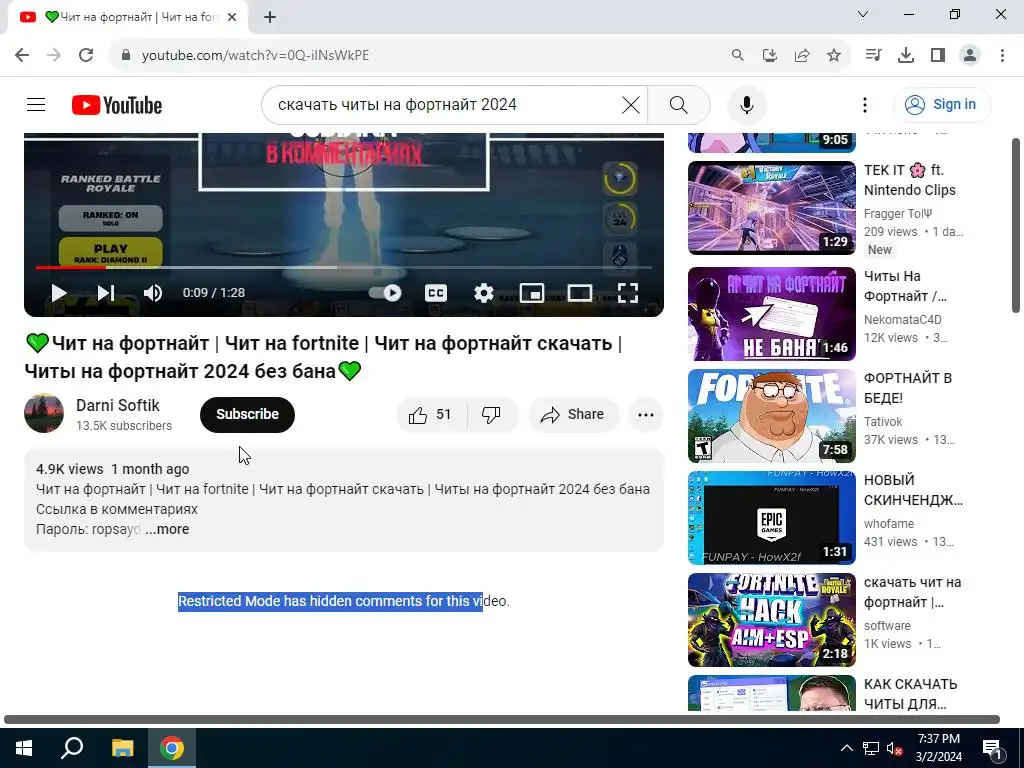The image size is (1024, 768).
Task: Click Chrome icon on taskbar
Action: (172, 748)
